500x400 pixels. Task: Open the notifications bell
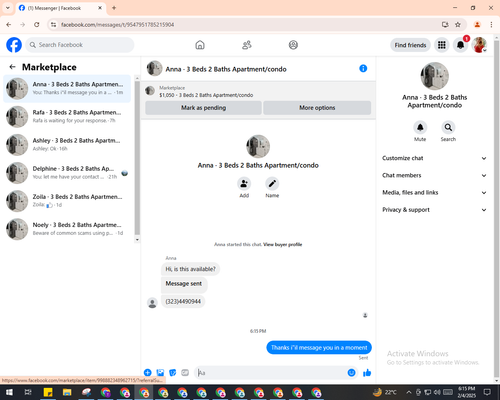460,45
